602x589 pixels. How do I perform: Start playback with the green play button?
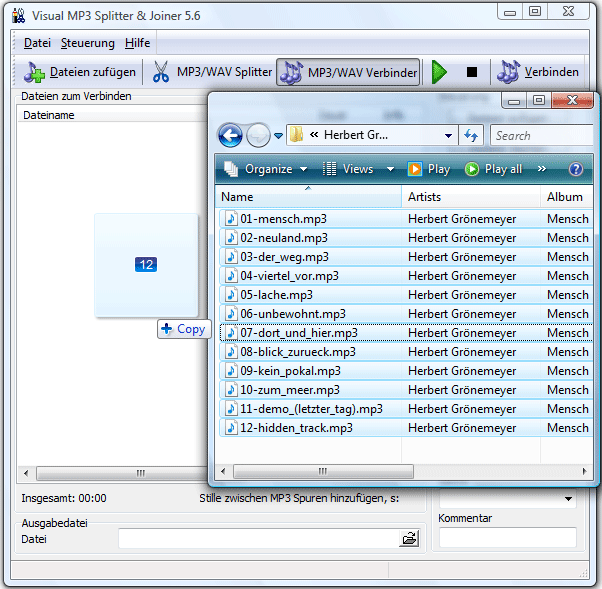coord(439,72)
